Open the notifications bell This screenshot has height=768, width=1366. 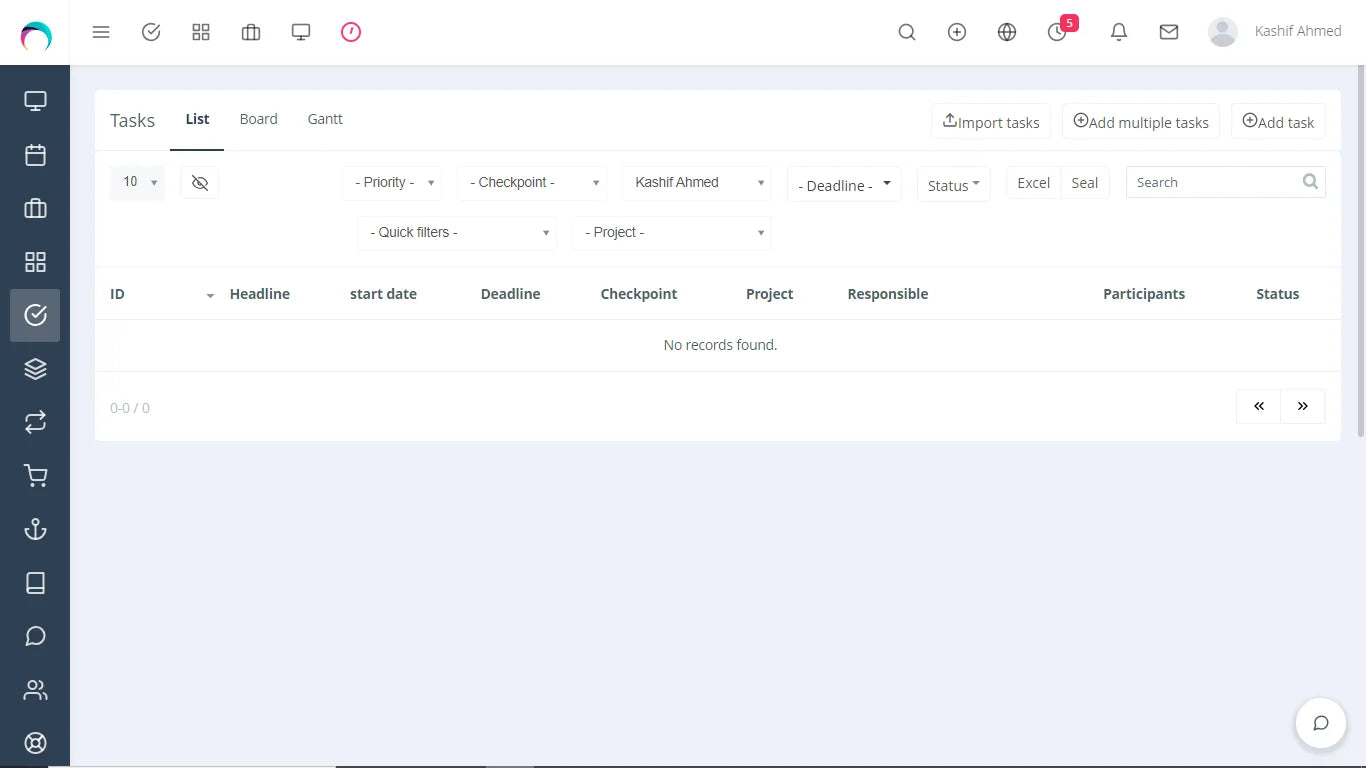pyautogui.click(x=1119, y=32)
